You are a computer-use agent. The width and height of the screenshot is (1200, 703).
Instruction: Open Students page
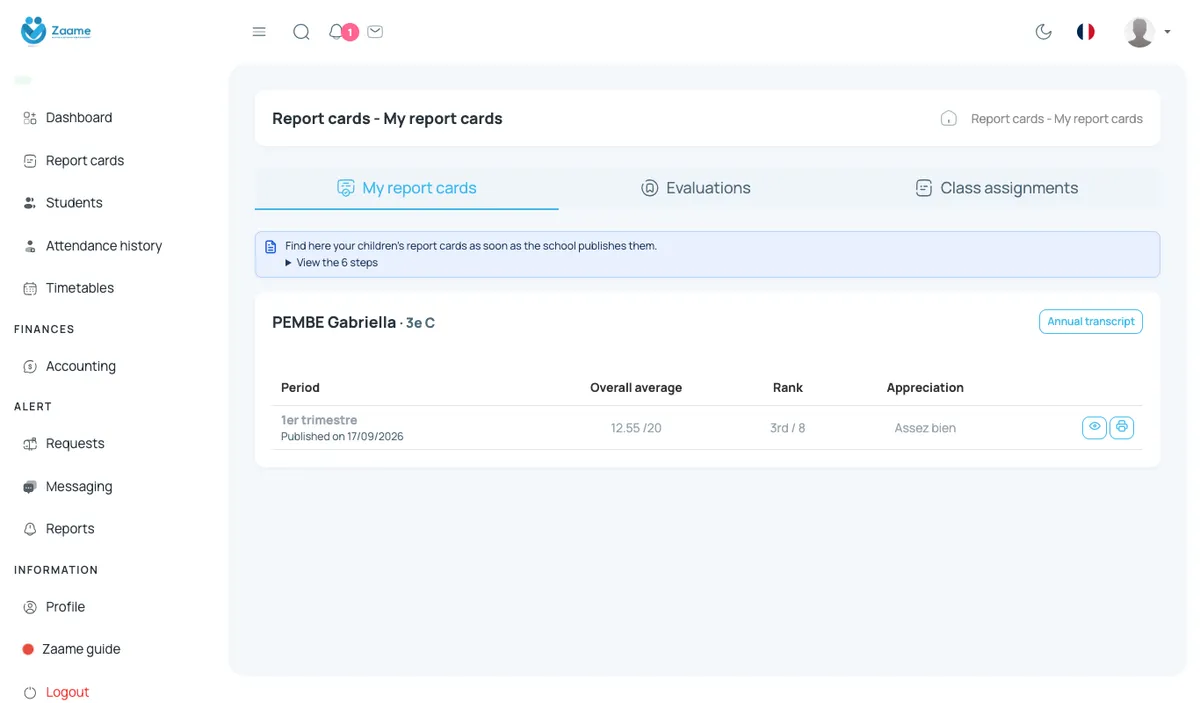[74, 203]
